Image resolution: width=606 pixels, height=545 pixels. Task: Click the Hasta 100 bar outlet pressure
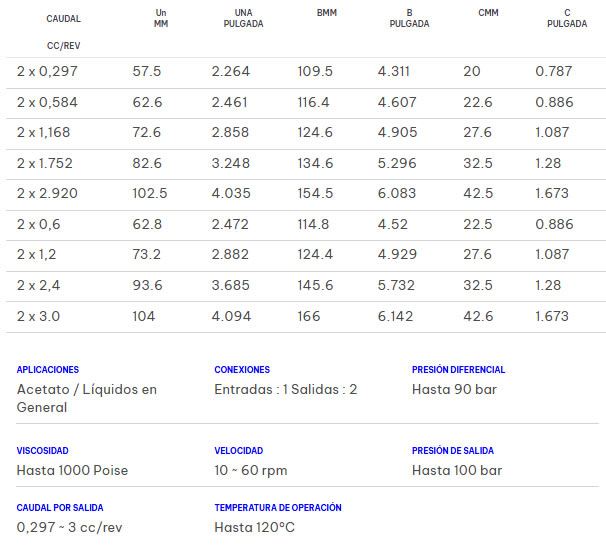[x=457, y=470]
